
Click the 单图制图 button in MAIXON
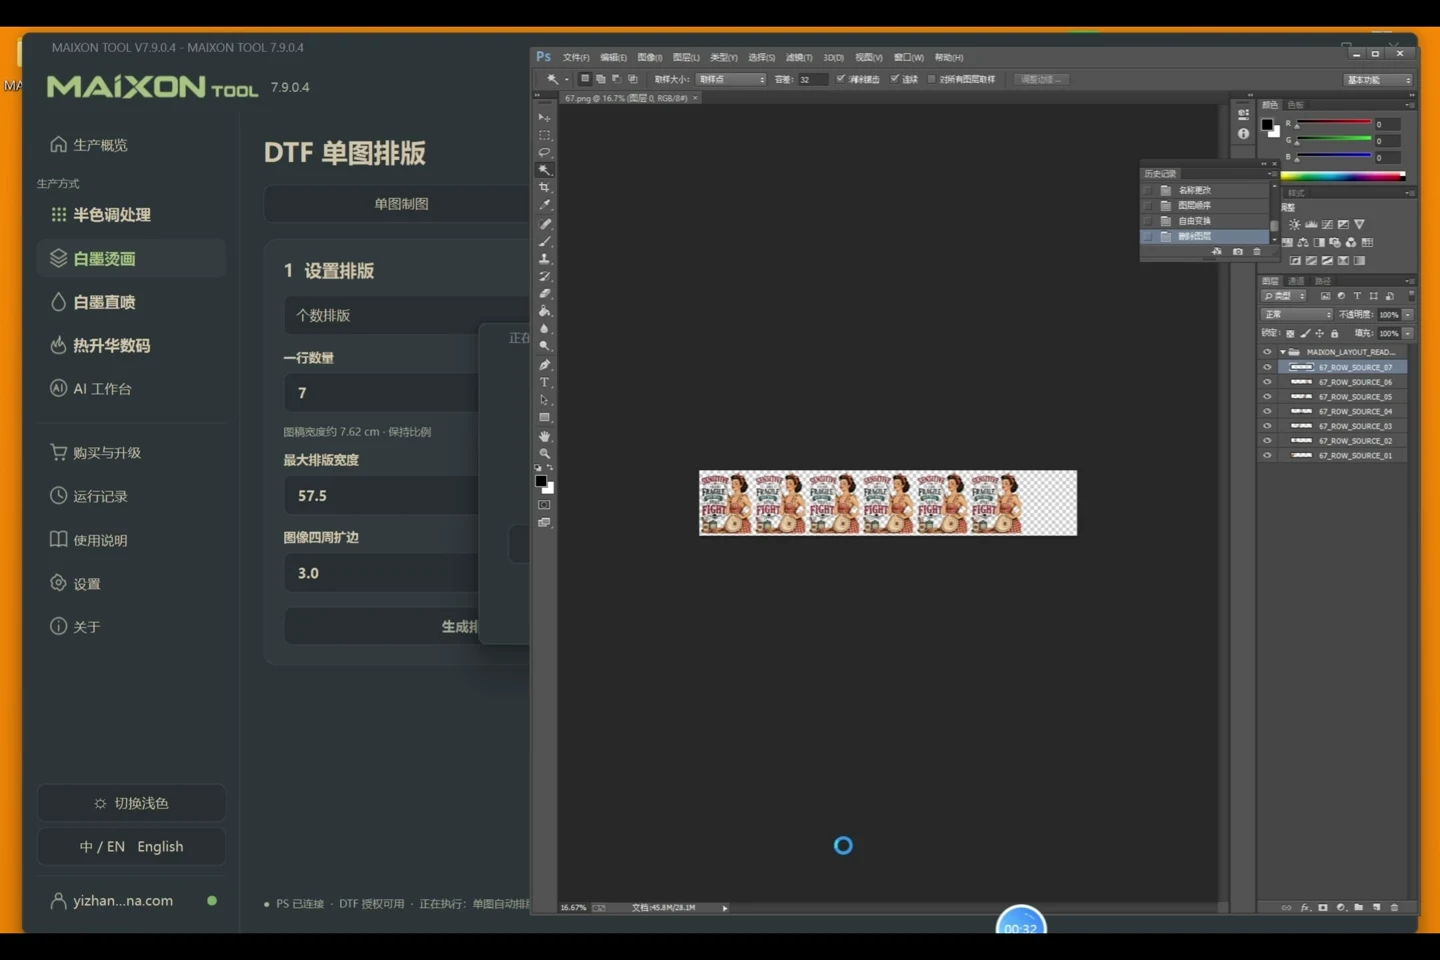tap(401, 204)
